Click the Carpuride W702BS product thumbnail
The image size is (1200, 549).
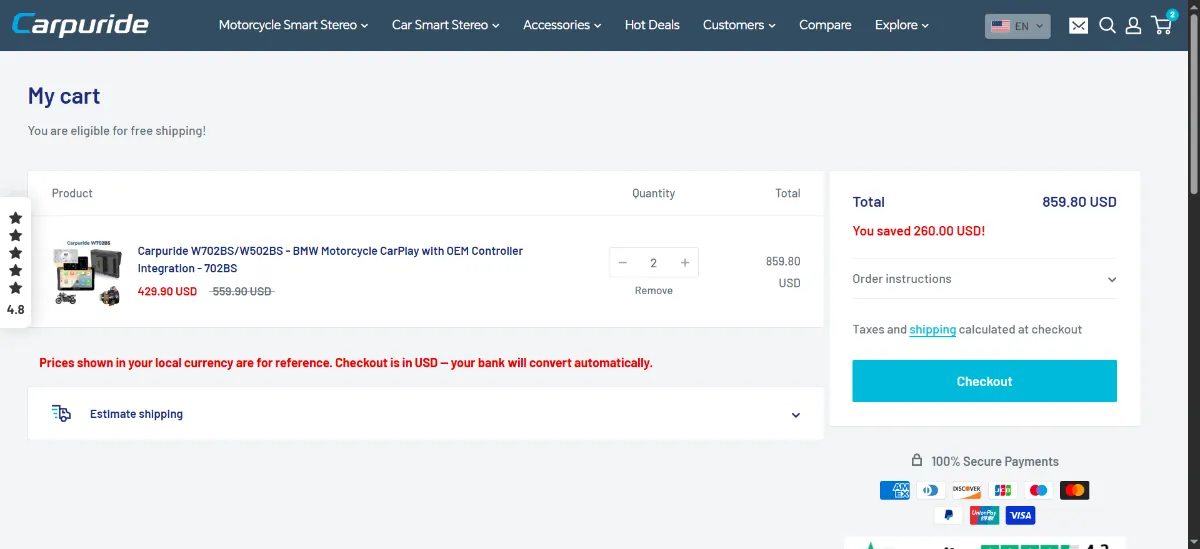pyautogui.click(x=88, y=272)
